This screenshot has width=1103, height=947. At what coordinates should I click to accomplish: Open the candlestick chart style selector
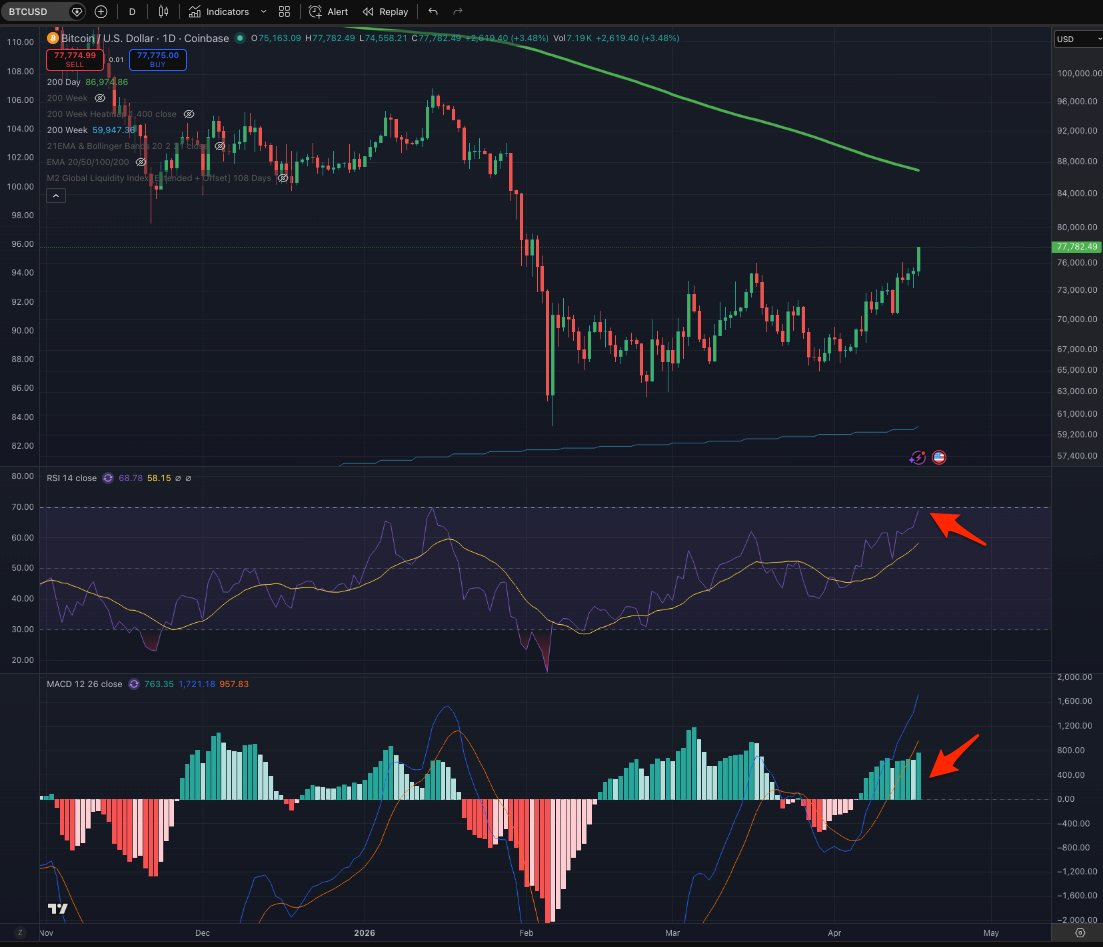click(163, 11)
